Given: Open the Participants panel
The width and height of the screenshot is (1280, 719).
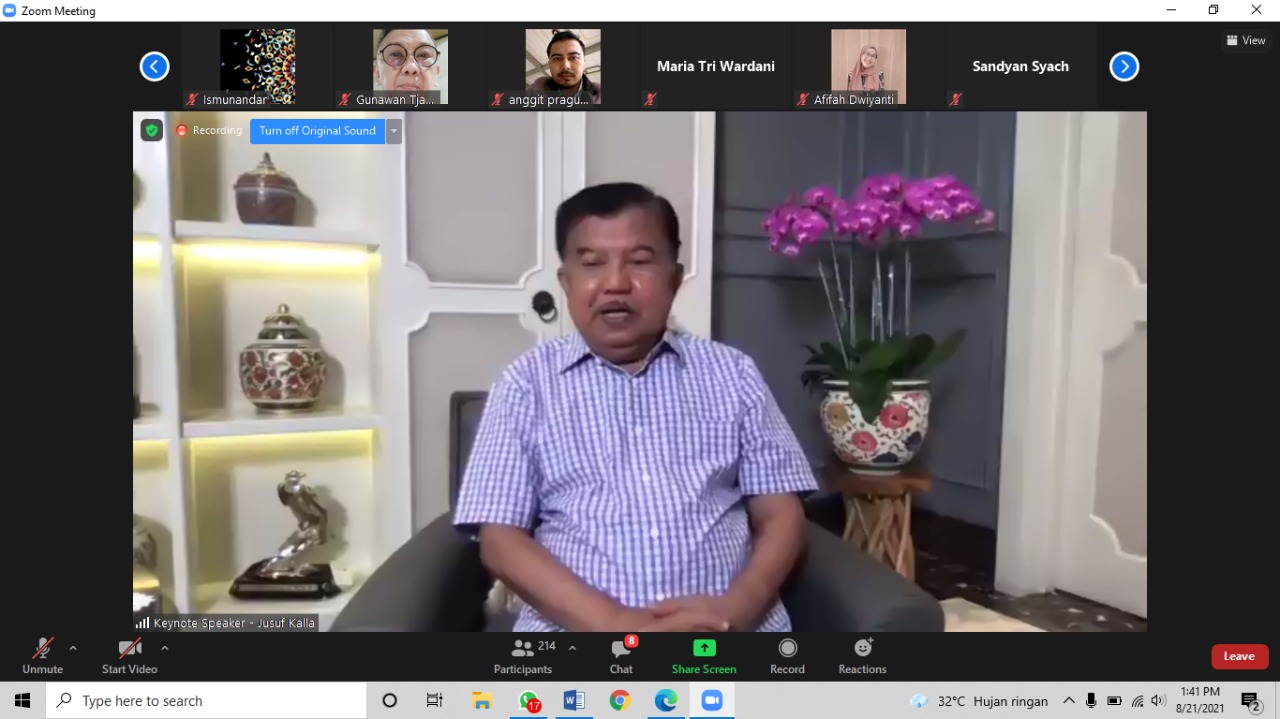Looking at the screenshot, I should 523,655.
